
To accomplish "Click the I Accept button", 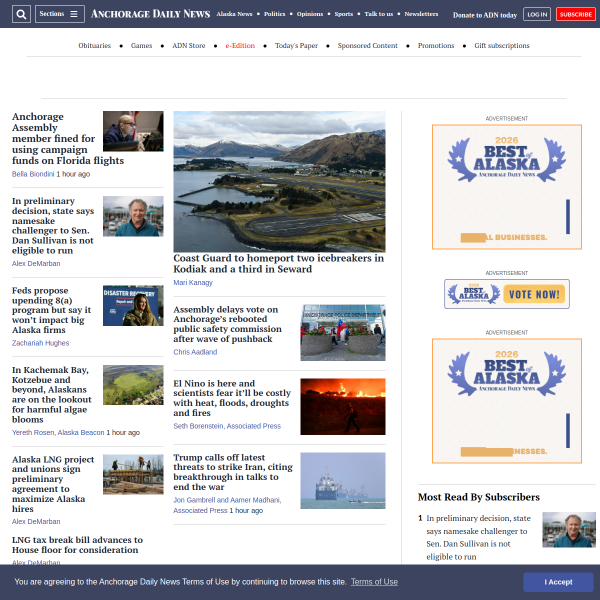I will [558, 582].
